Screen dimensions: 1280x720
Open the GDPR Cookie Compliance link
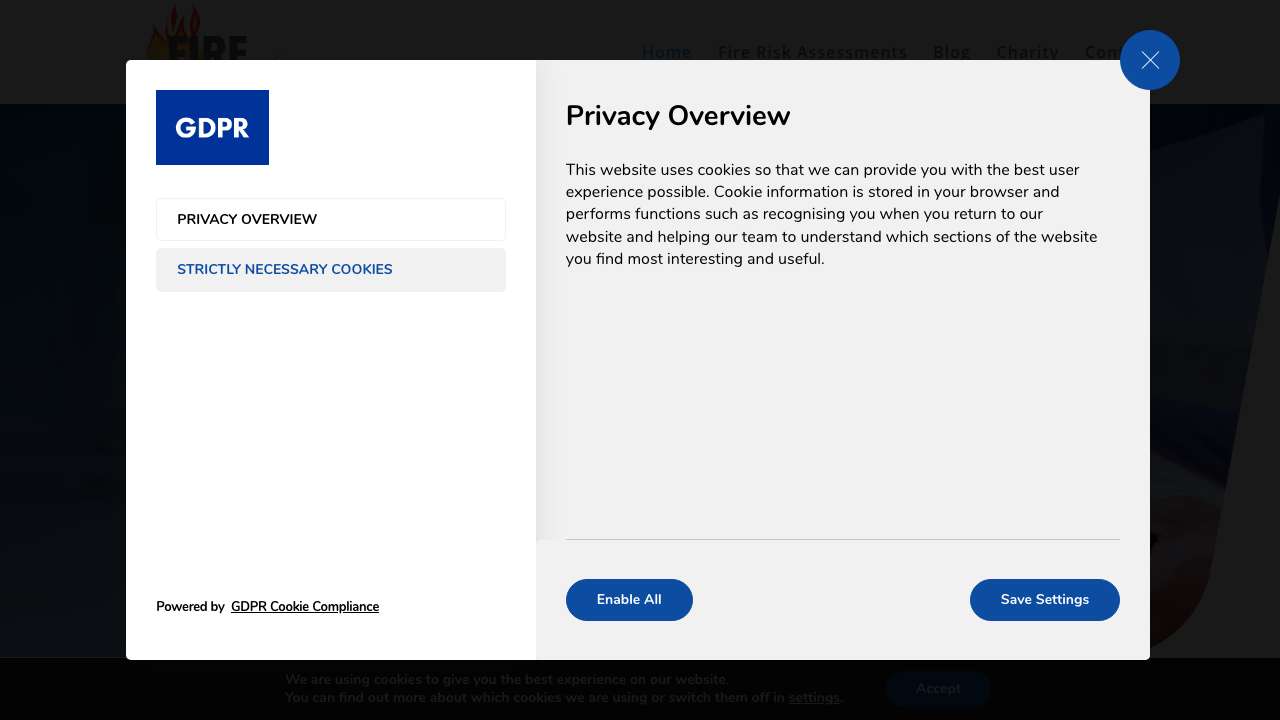[304, 607]
